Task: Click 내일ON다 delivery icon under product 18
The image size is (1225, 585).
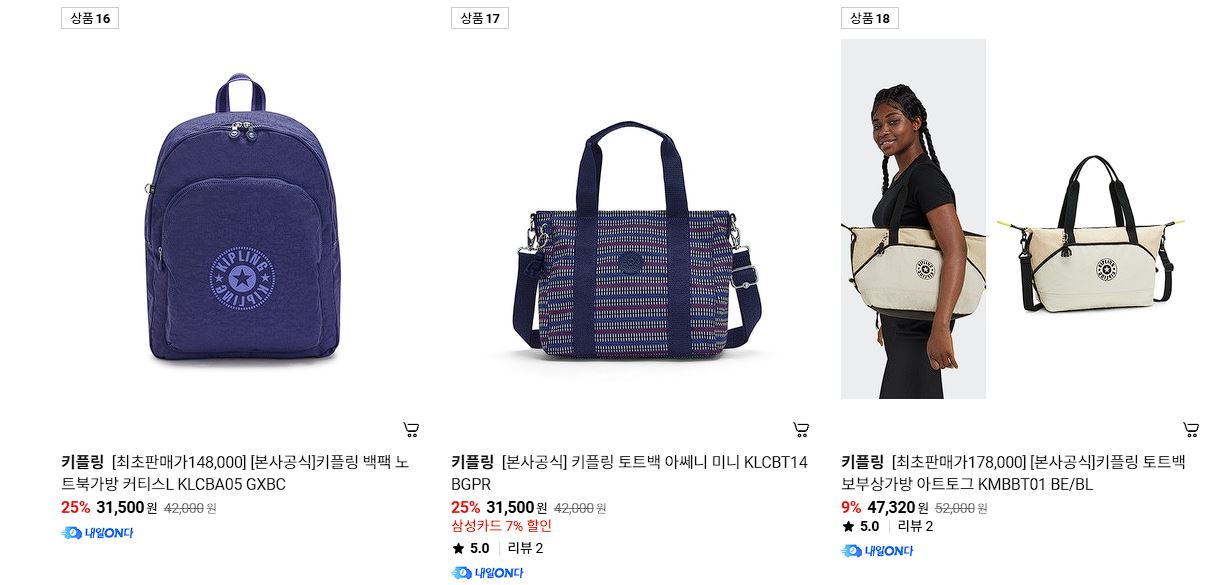Action: click(x=877, y=551)
